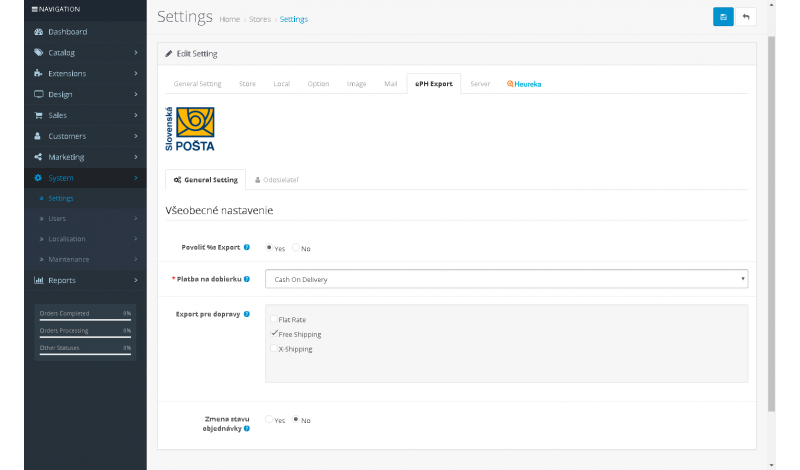Switch to the Option tab
800x470 pixels.
pyautogui.click(x=318, y=84)
